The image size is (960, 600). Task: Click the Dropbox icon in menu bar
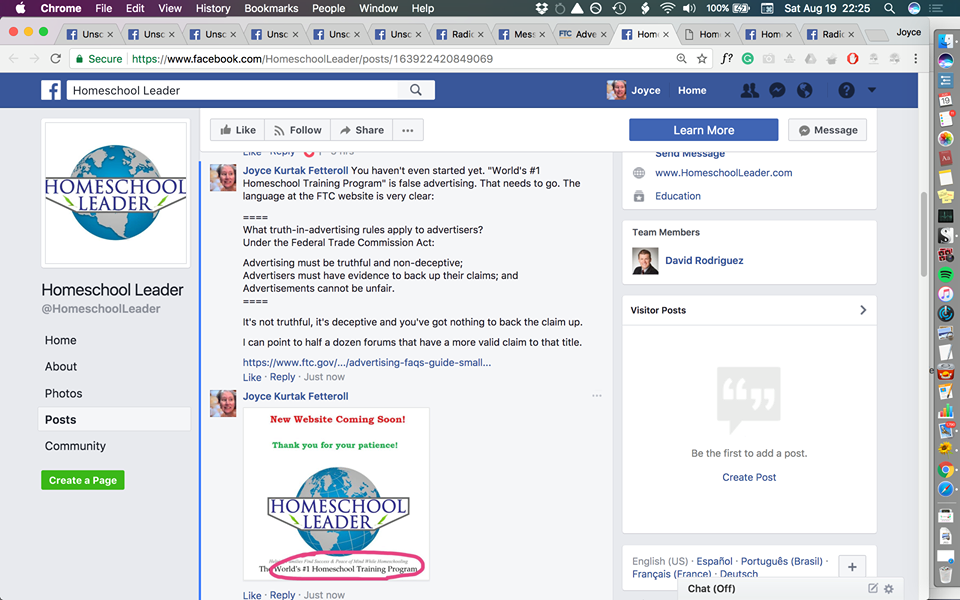541,8
